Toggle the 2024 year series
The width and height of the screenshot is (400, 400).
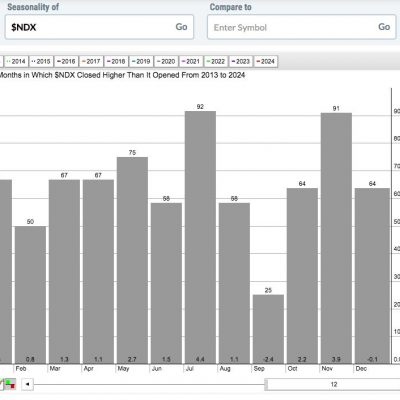(266, 61)
